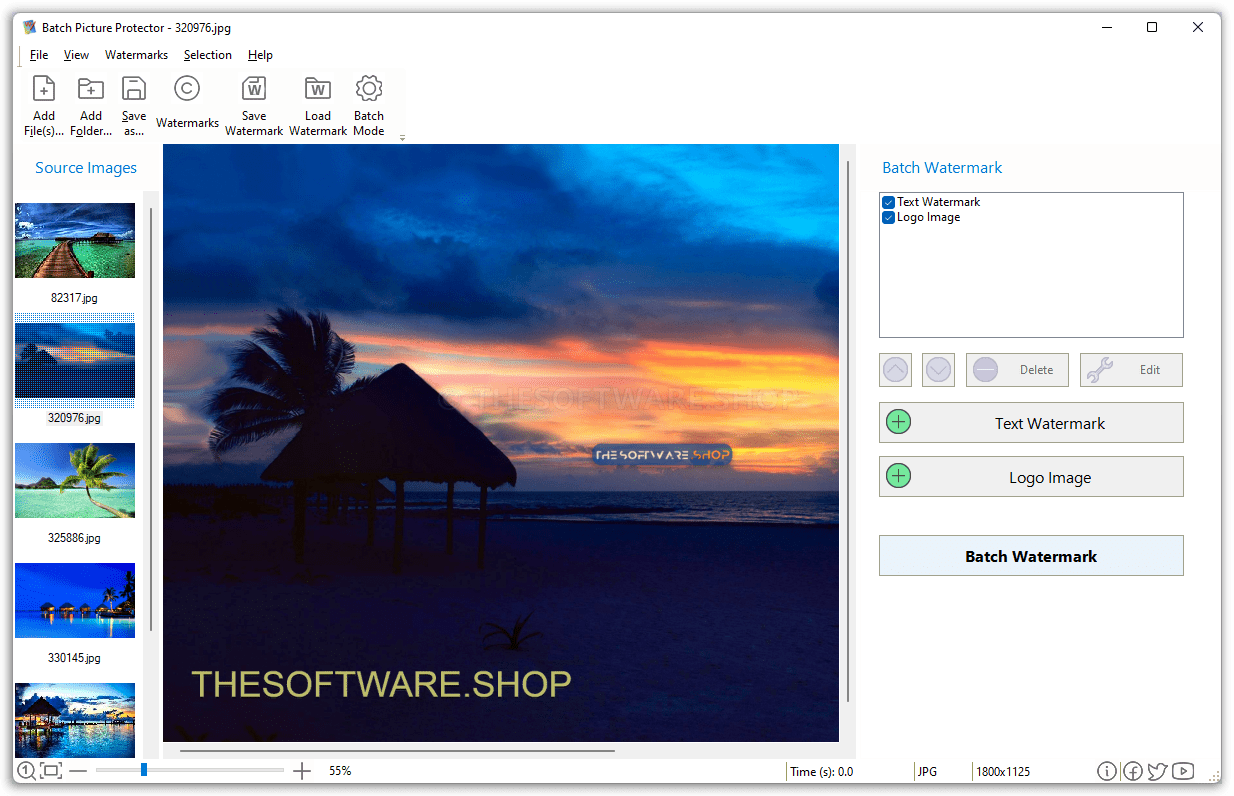Open the info icon in status bar
The width and height of the screenshot is (1234, 796).
click(1107, 771)
